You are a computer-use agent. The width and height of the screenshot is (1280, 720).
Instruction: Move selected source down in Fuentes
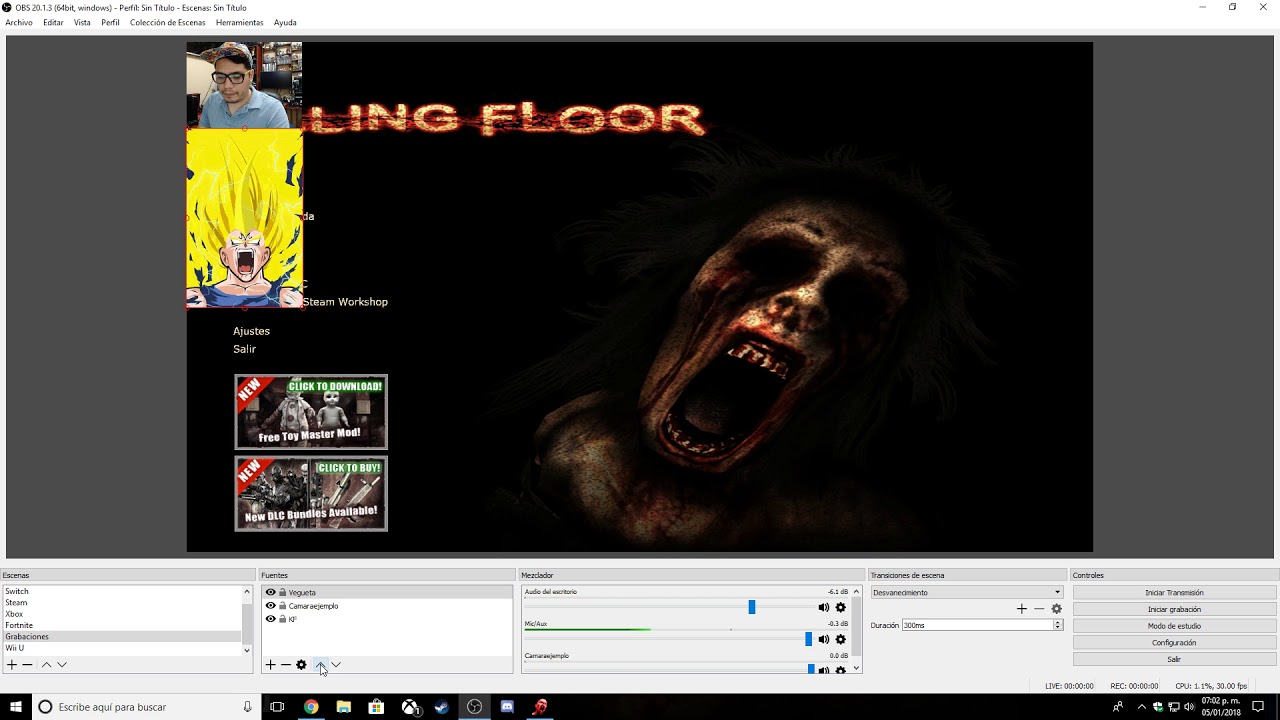[x=336, y=665]
